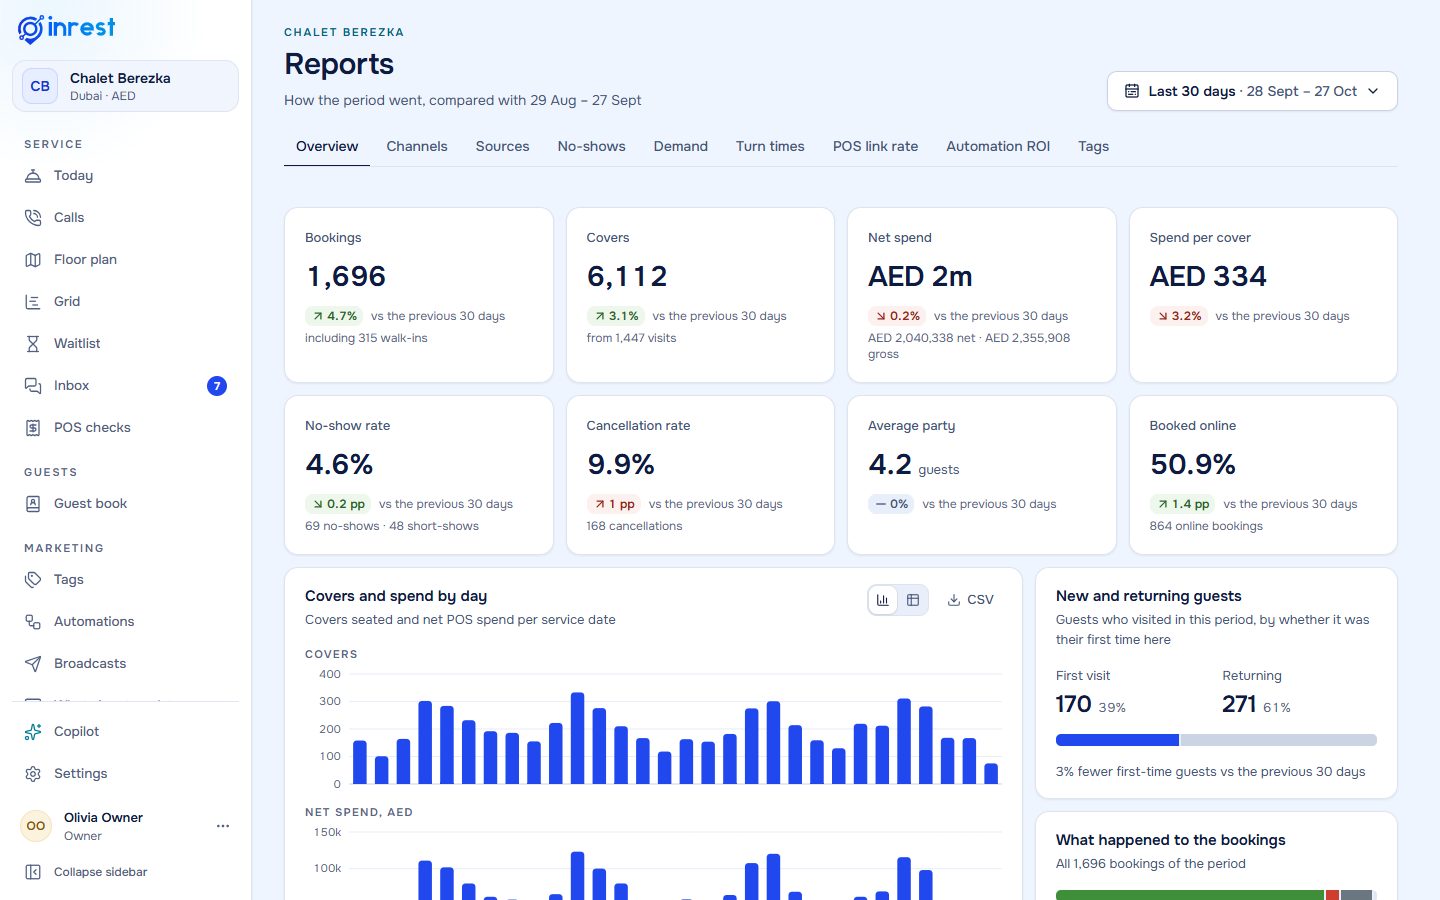Click the tallest covers chart bar
The height and width of the screenshot is (900, 1440).
pyautogui.click(x=577, y=738)
